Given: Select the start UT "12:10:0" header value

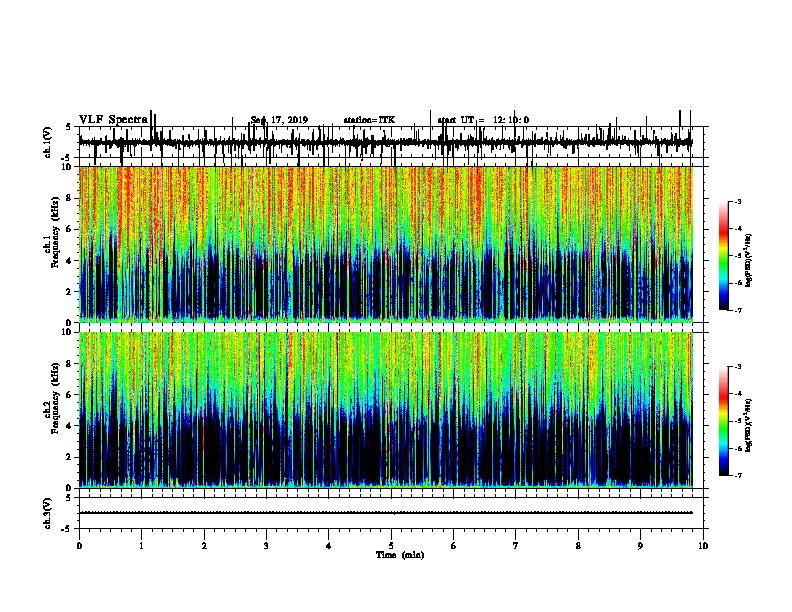Looking at the screenshot, I should (x=511, y=120).
